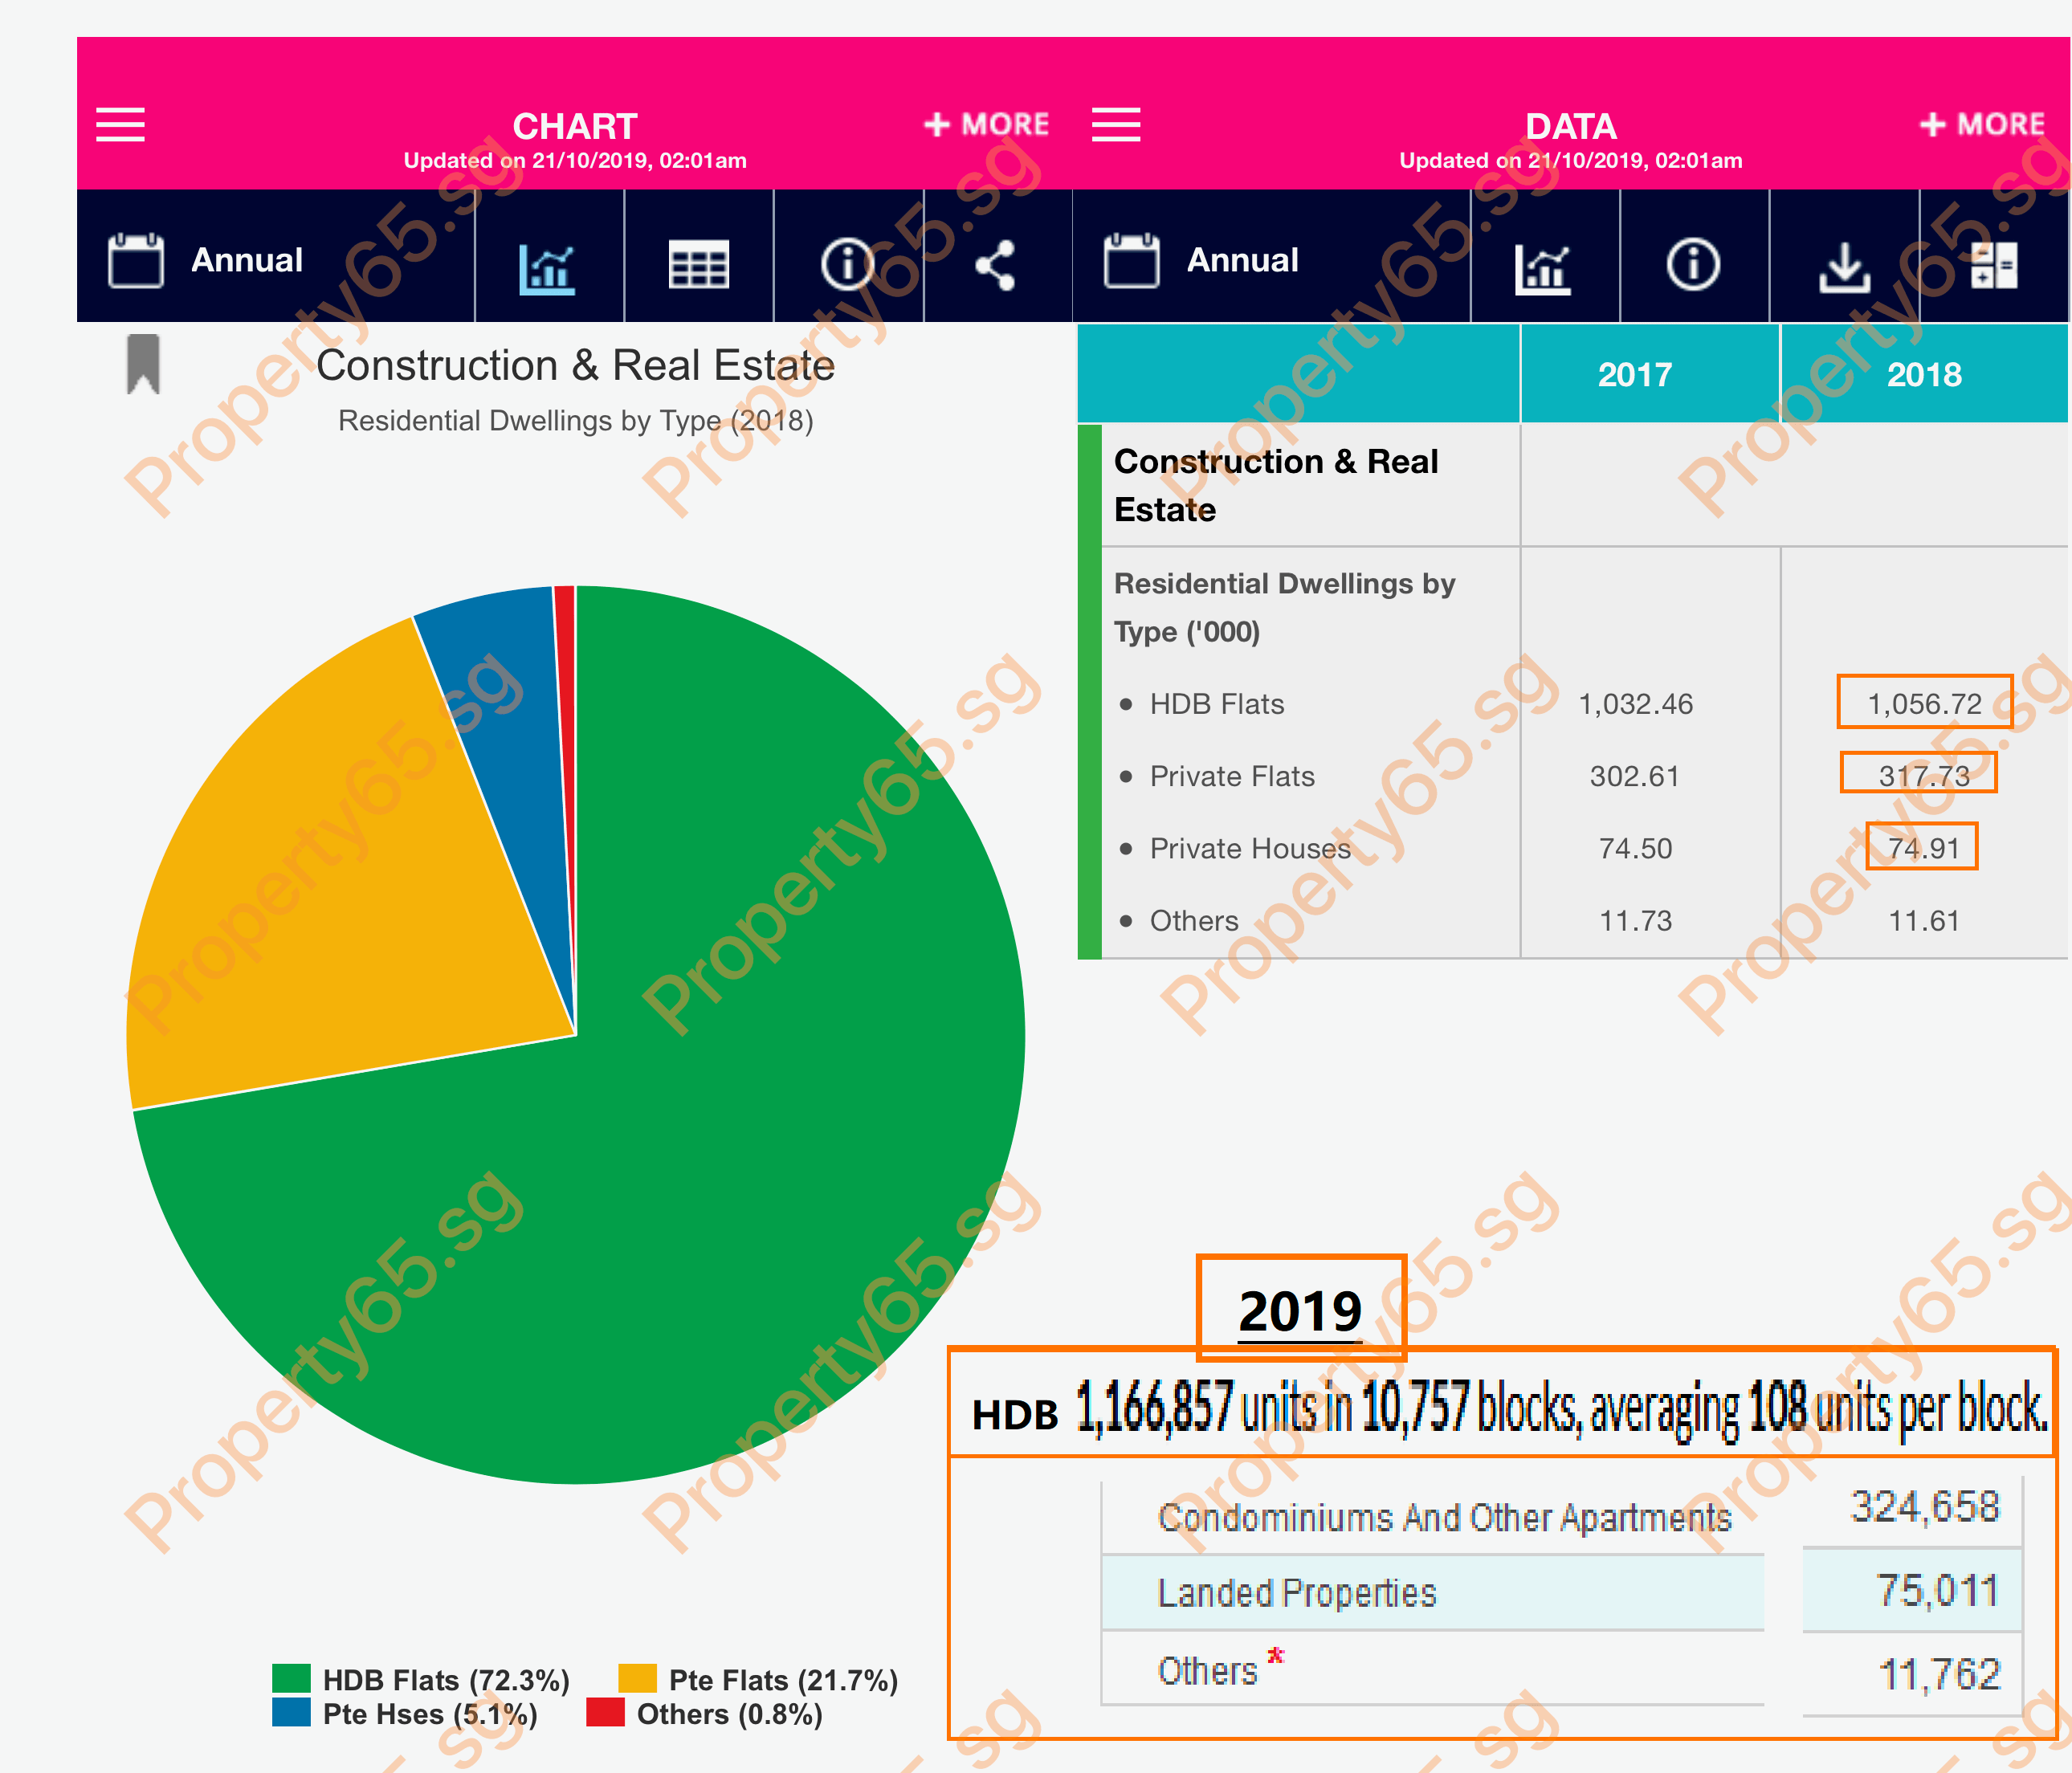Screen dimensions: 2072x1773
Task: Select the 2018 column header
Action: pyautogui.click(x=1923, y=374)
